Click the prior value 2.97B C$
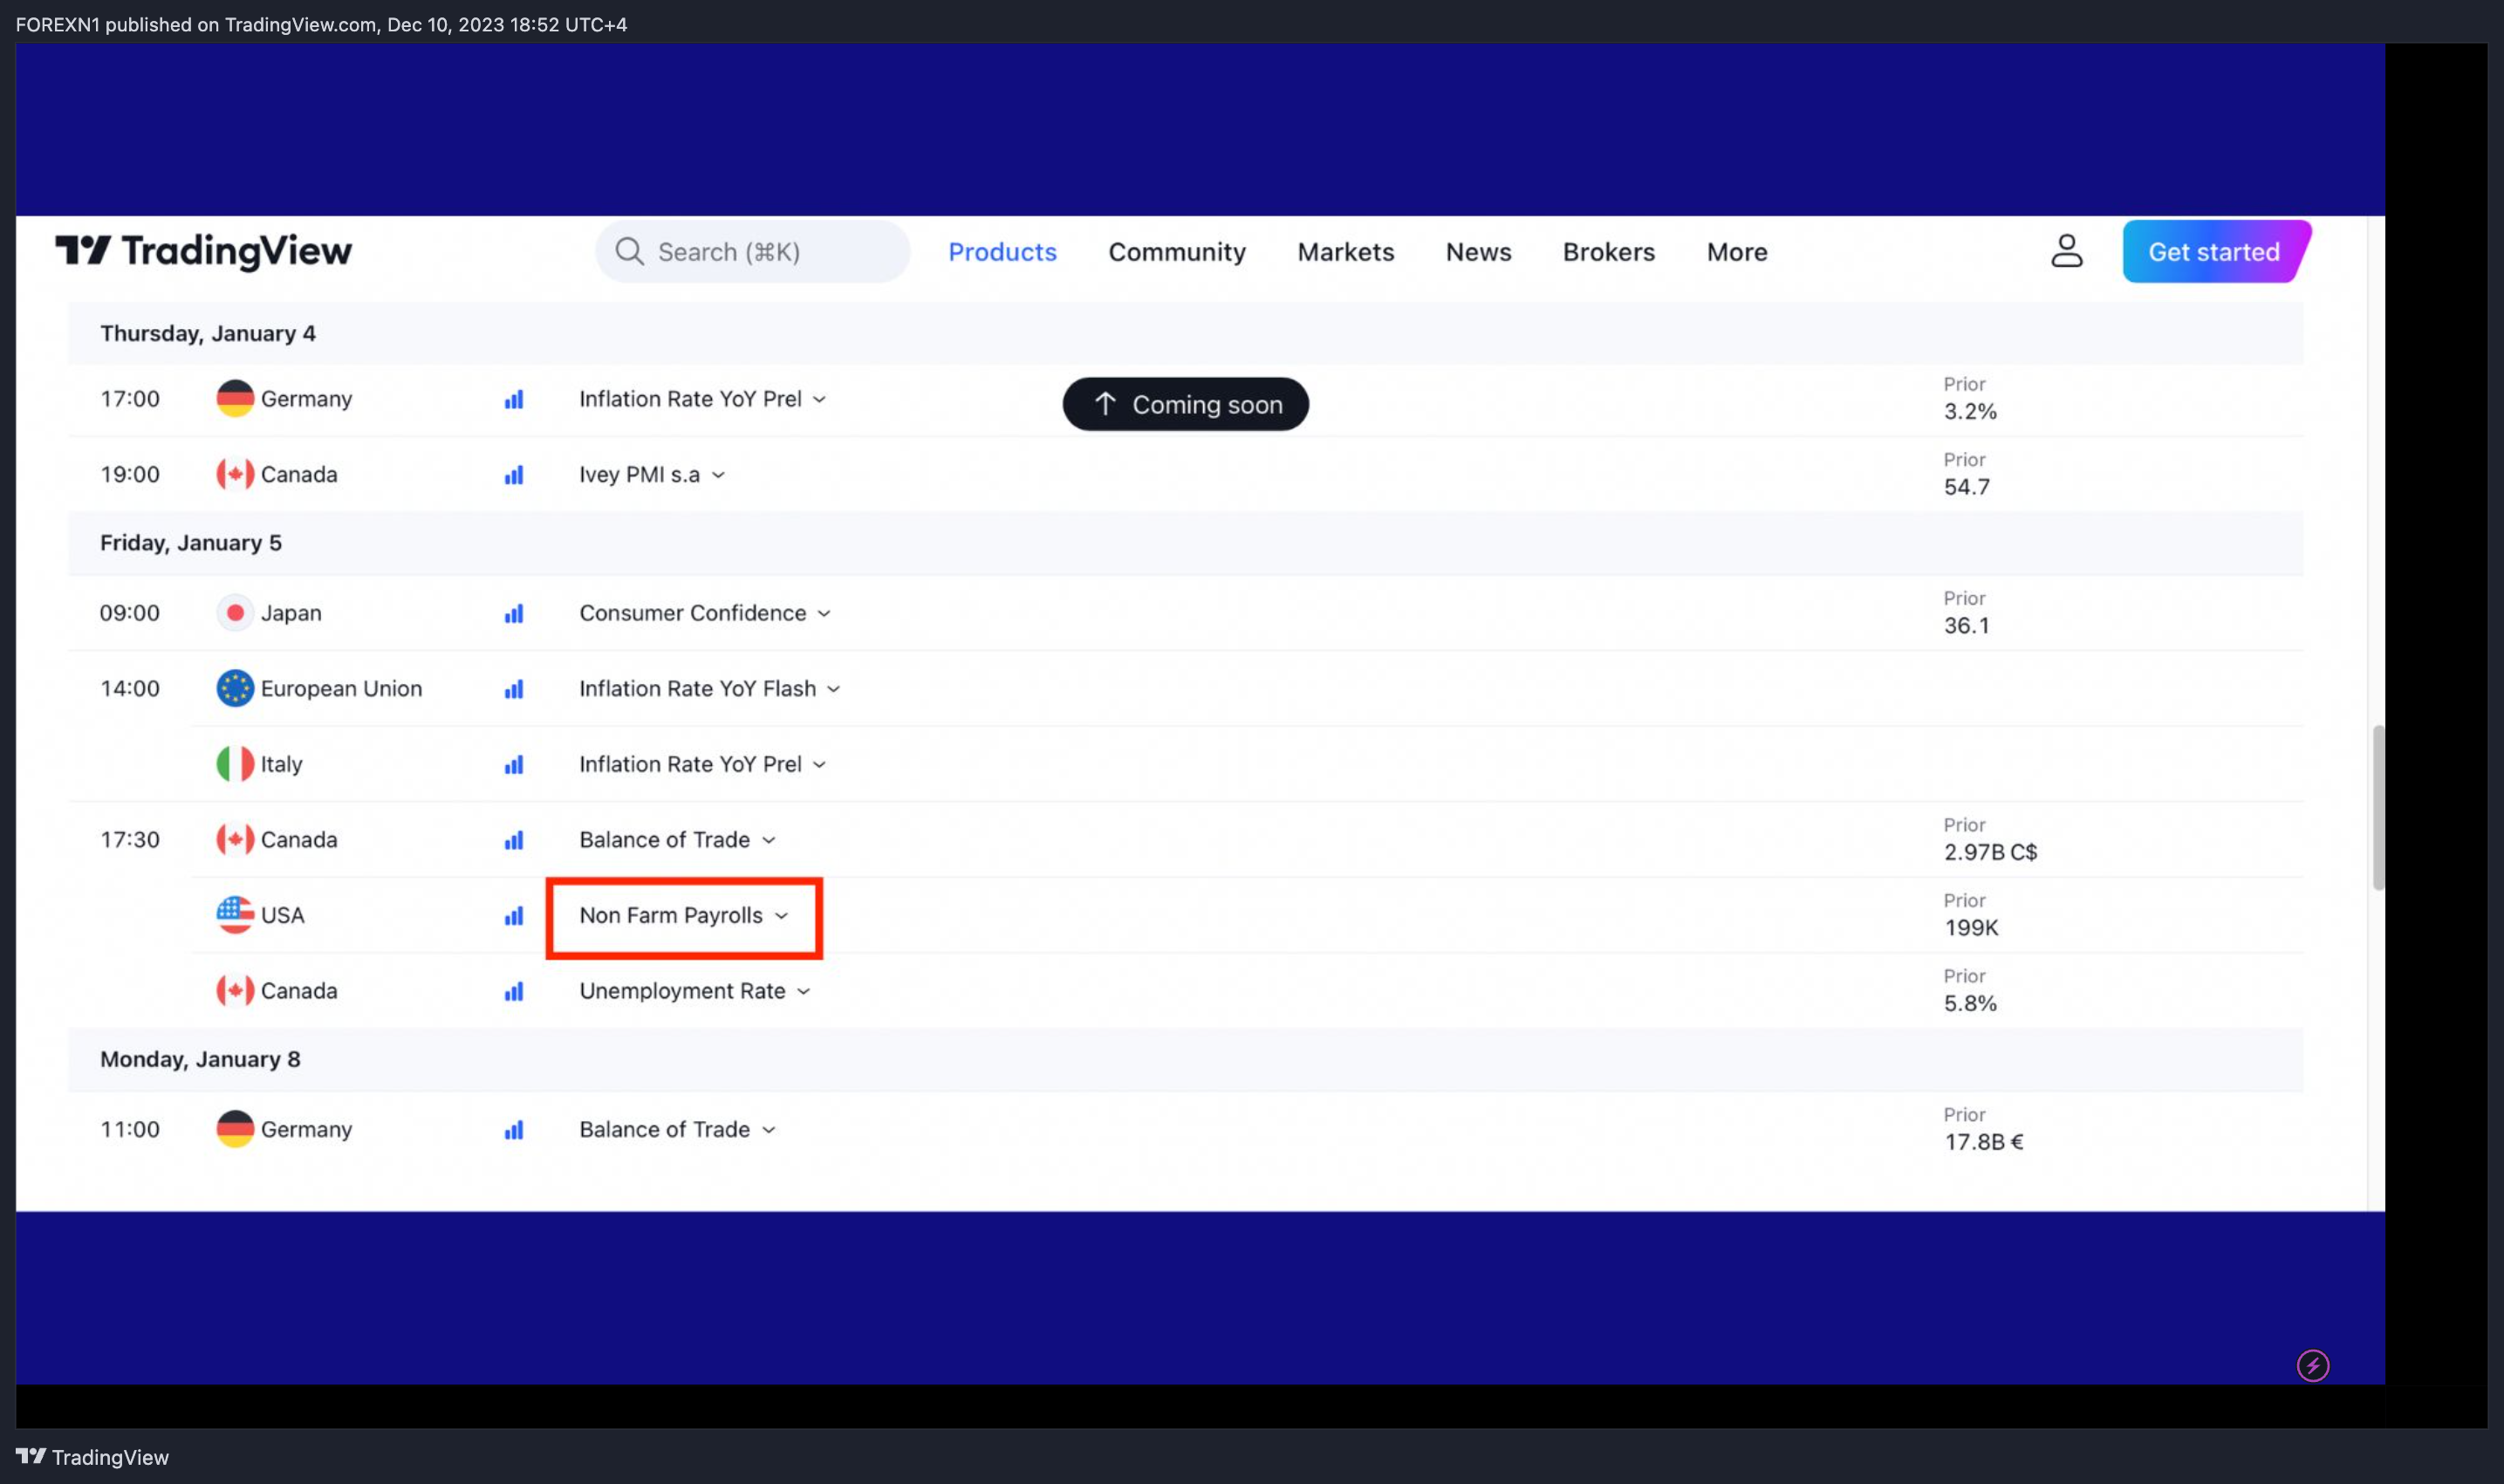This screenshot has width=2504, height=1484. [1990, 852]
